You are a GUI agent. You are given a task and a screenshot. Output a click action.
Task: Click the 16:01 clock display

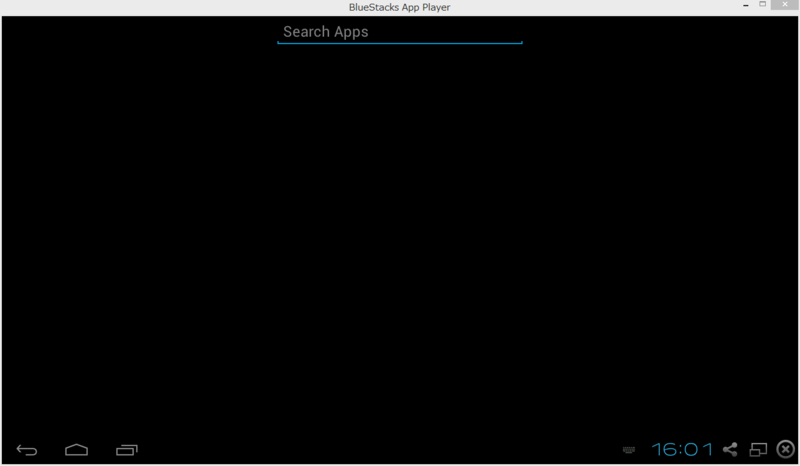coord(682,449)
